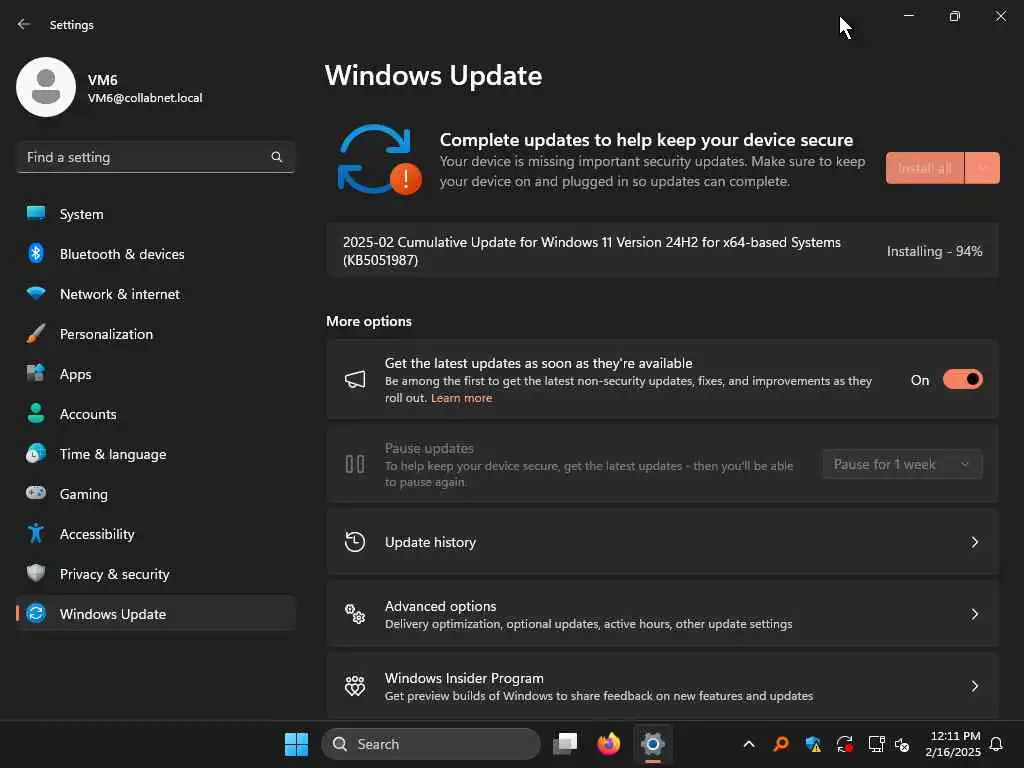
Task: Click the search magnifier in Find a setting
Action: 276,157
